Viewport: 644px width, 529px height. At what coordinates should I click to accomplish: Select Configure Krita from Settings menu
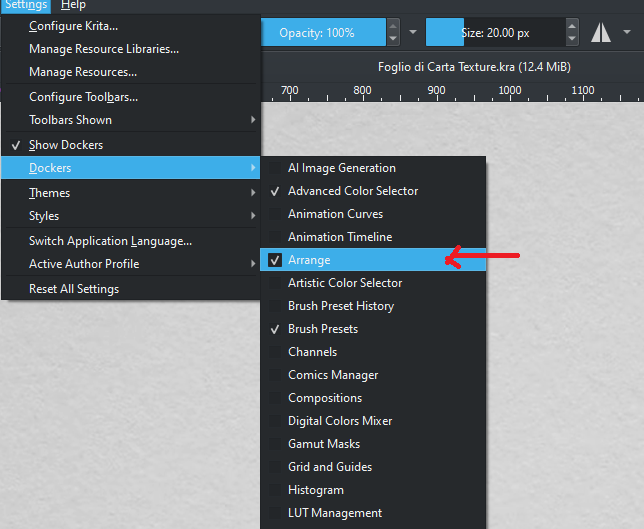(73, 26)
